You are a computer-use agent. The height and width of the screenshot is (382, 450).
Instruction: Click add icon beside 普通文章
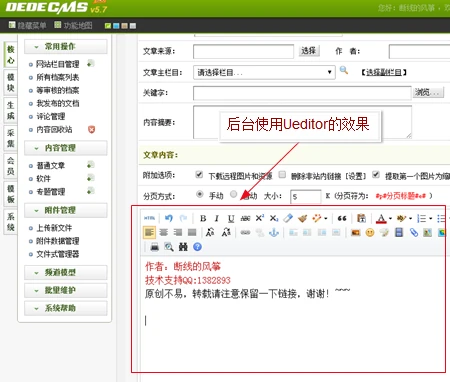point(90,165)
